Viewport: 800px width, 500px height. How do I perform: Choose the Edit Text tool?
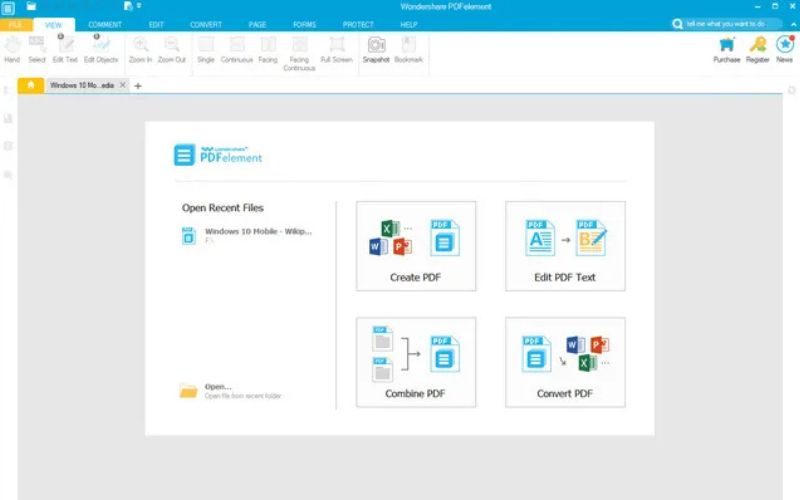pos(65,50)
